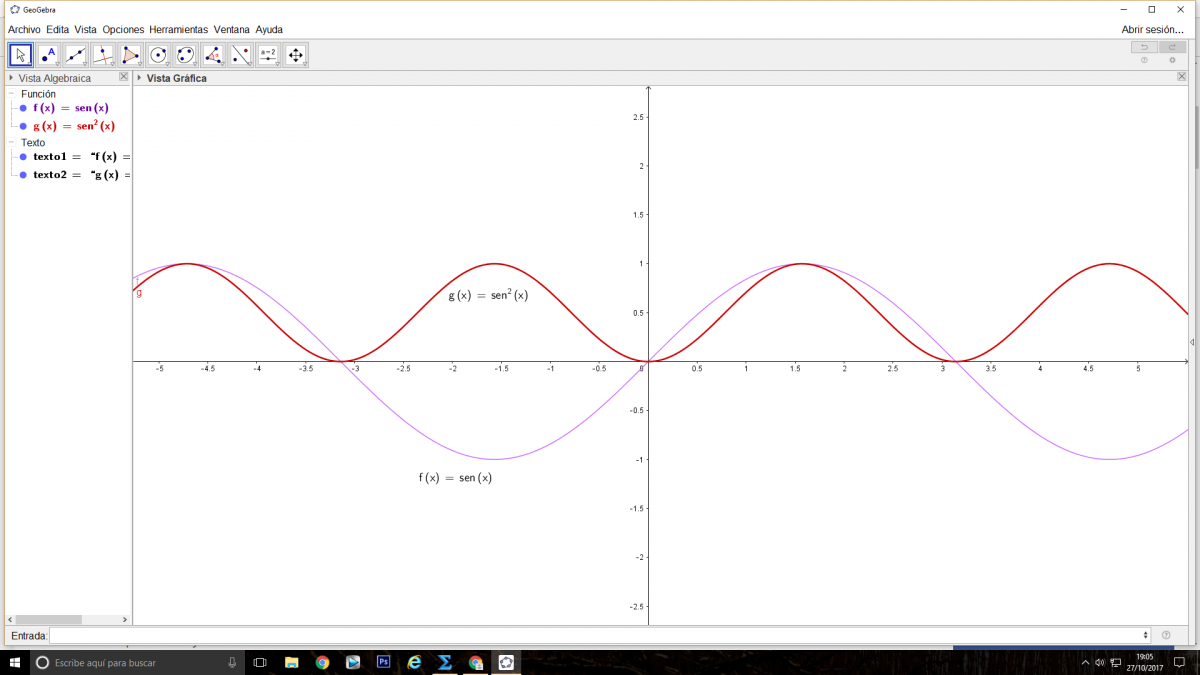This screenshot has width=1200, height=675.
Task: Select the Circle with center tool
Action: pyautogui.click(x=158, y=55)
